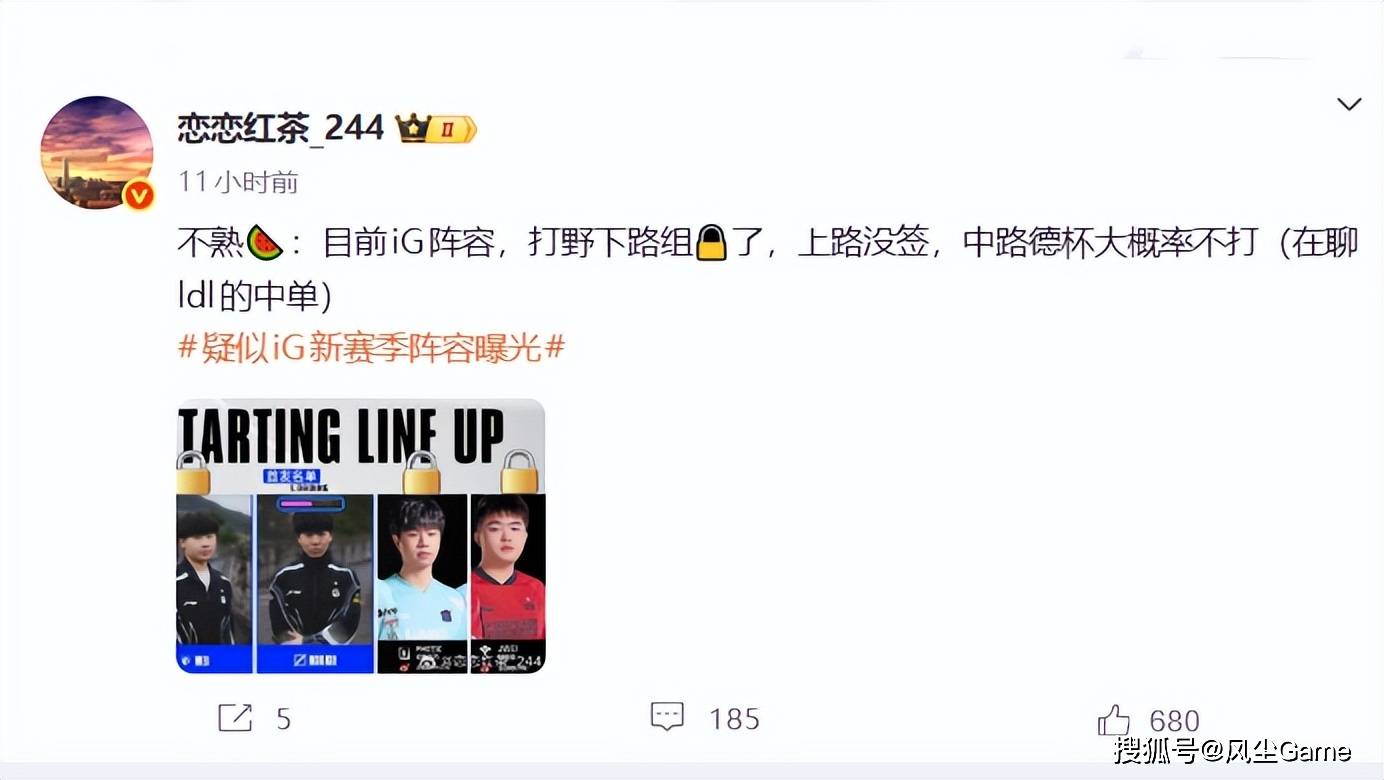The width and height of the screenshot is (1384, 780).
Task: Click the 11小时前 timestamp
Action: [238, 182]
